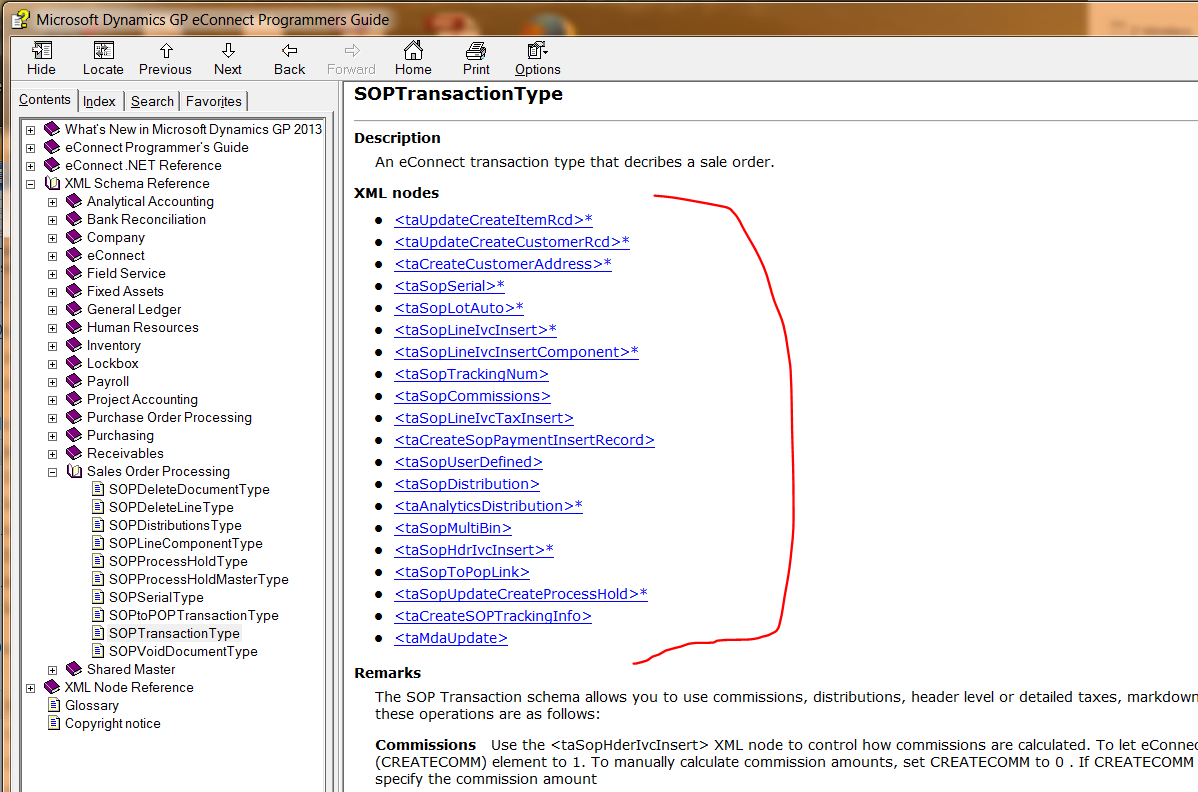This screenshot has height=792, width=1198.
Task: Switch to the Index tab
Action: coord(99,102)
